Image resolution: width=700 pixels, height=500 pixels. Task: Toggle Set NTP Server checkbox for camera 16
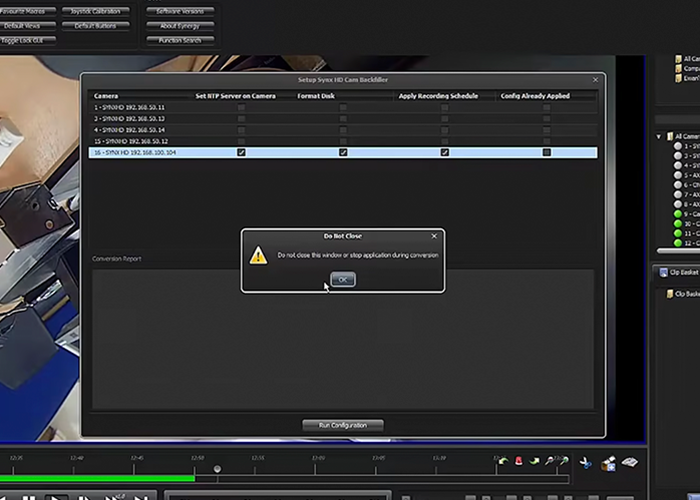[x=241, y=153]
